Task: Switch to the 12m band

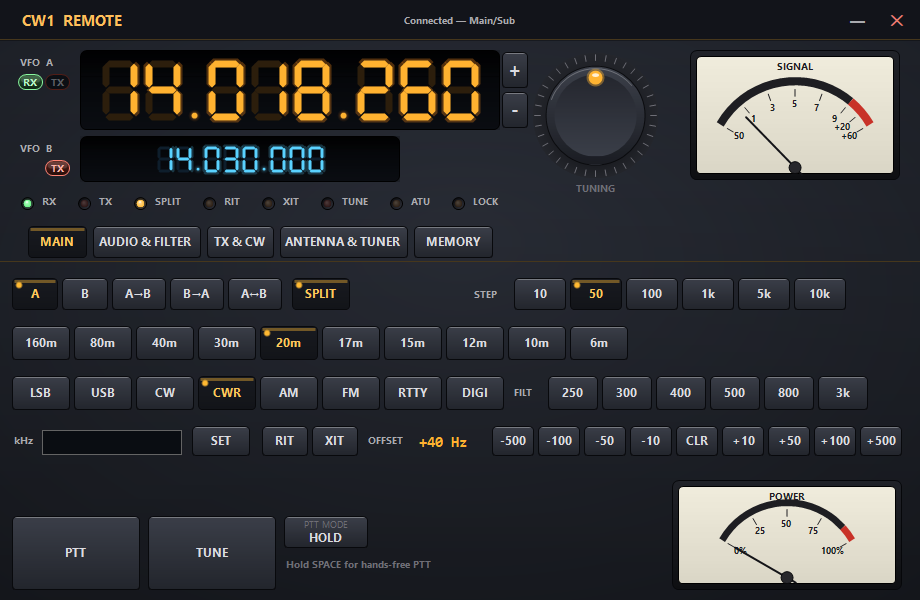Action: (475, 343)
